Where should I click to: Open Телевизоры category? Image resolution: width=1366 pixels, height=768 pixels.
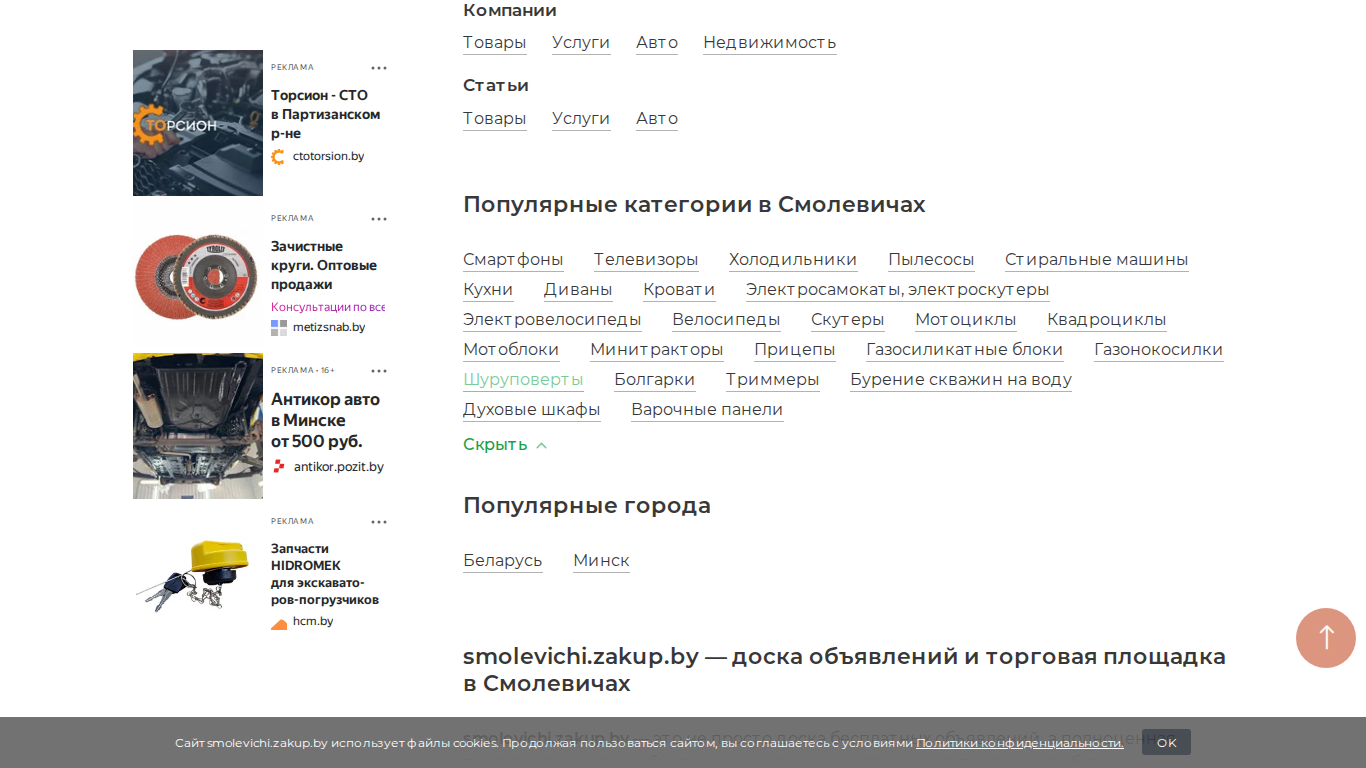click(x=646, y=260)
